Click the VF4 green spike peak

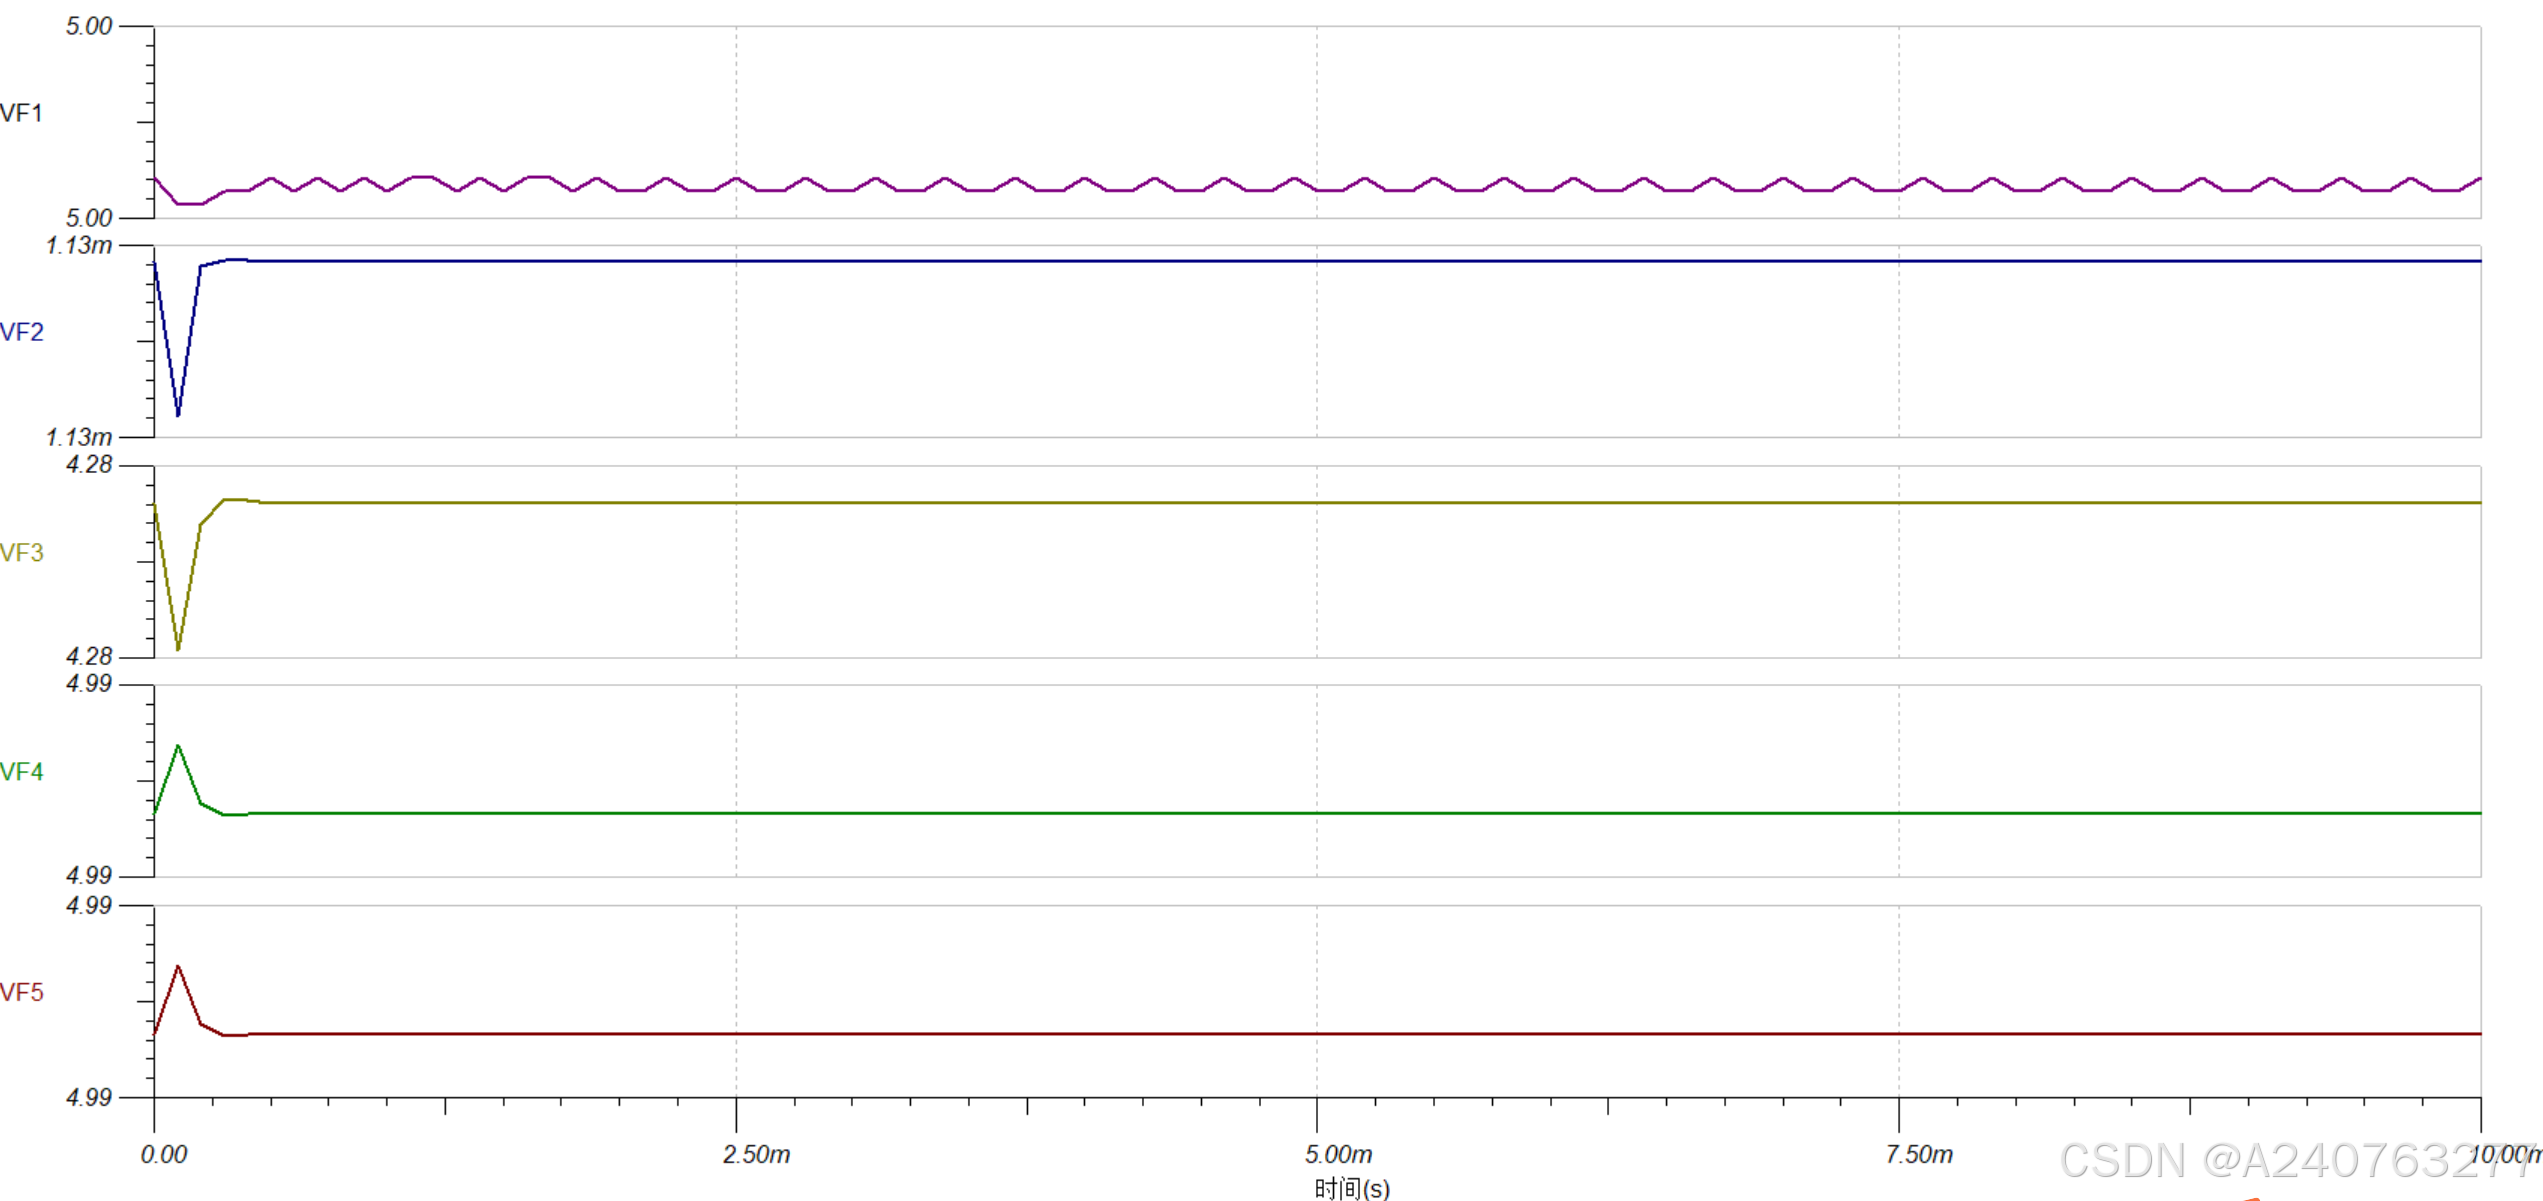[x=178, y=746]
